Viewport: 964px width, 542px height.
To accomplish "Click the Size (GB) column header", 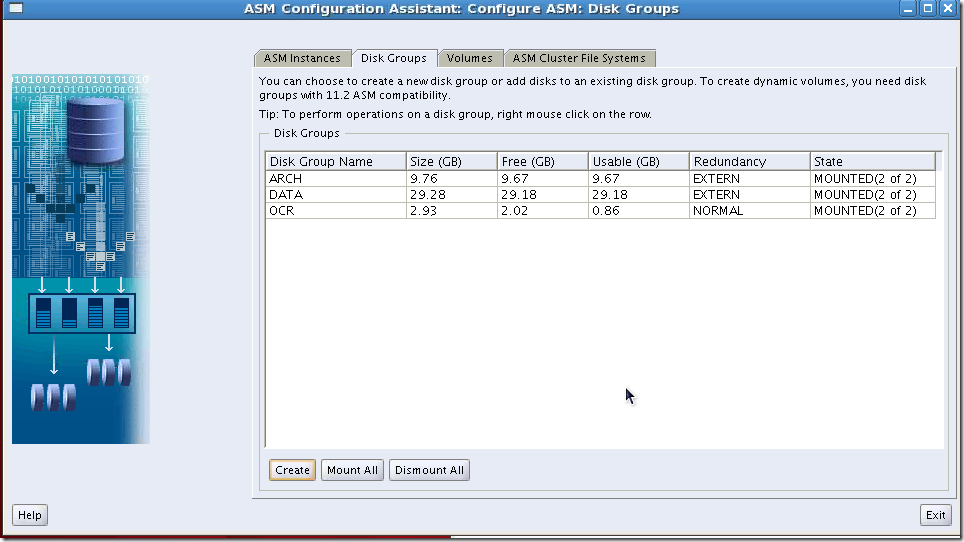I will point(451,161).
